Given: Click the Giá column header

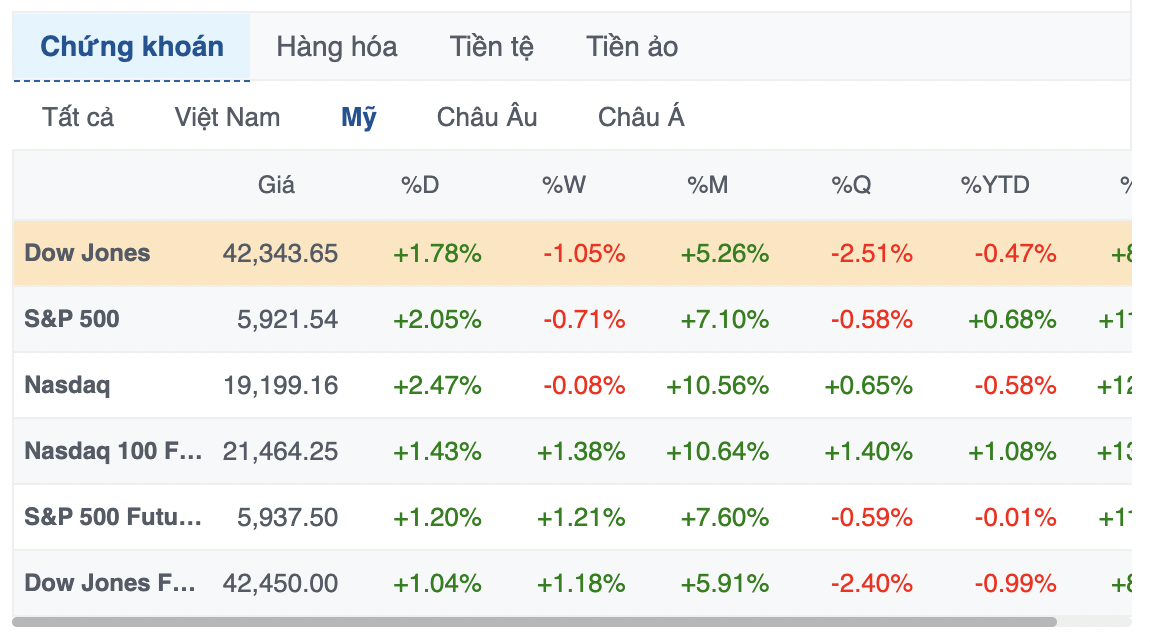Looking at the screenshot, I should tap(276, 185).
